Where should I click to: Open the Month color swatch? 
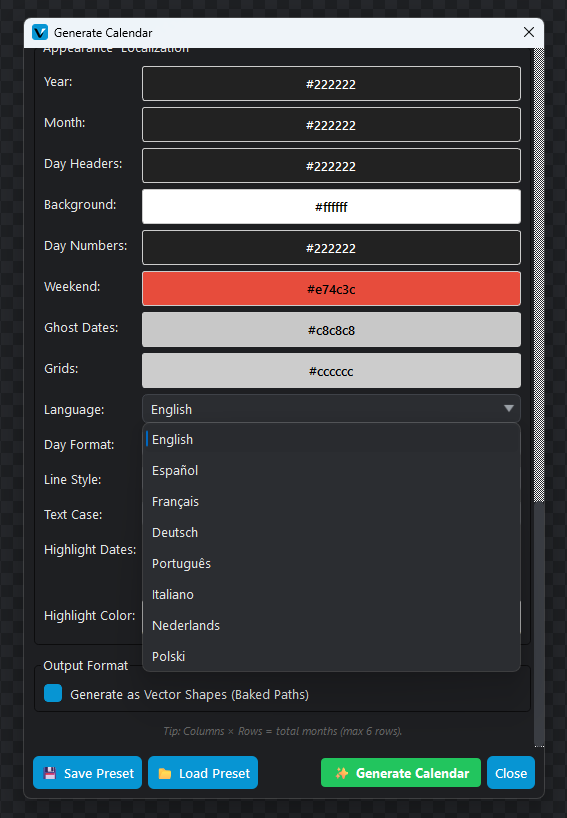(x=331, y=125)
